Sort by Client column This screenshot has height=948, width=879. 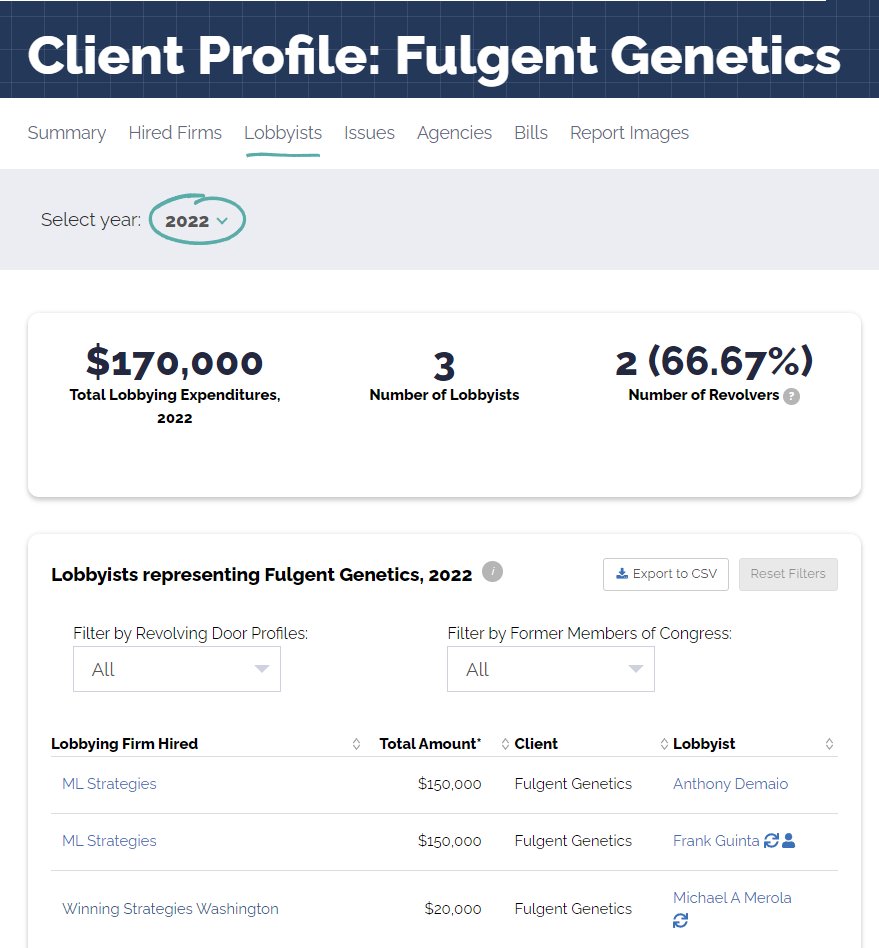[664, 744]
